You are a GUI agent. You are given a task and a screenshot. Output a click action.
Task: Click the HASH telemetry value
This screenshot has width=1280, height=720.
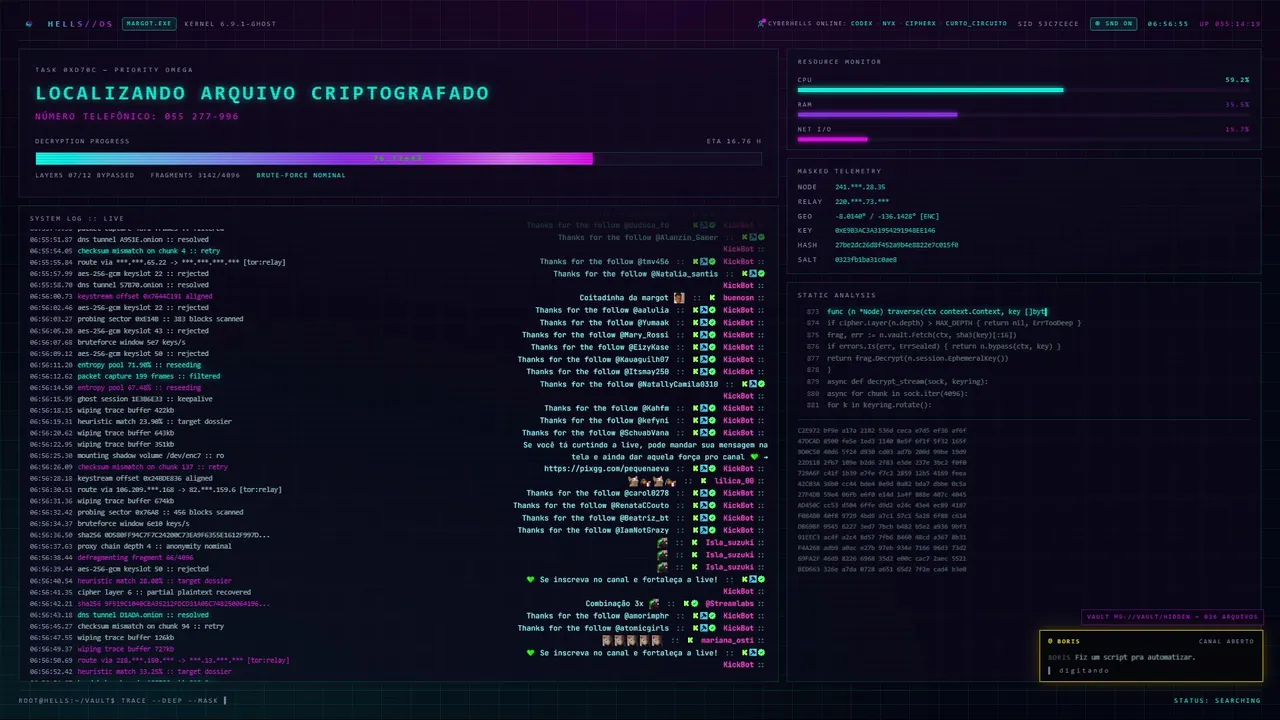(x=897, y=245)
